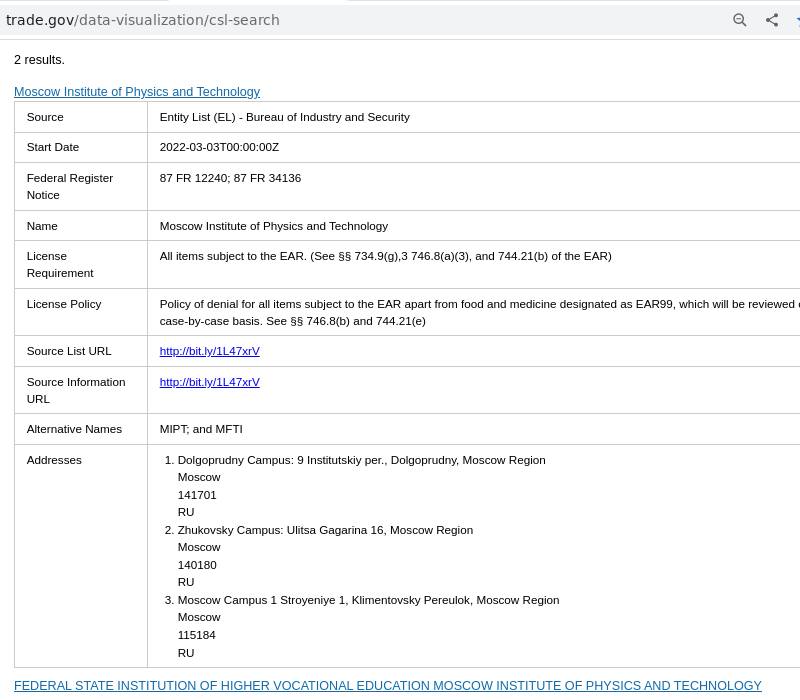Screen dimensions: 800x700
Task: Click the "2 results." count text
Action: coord(39,60)
